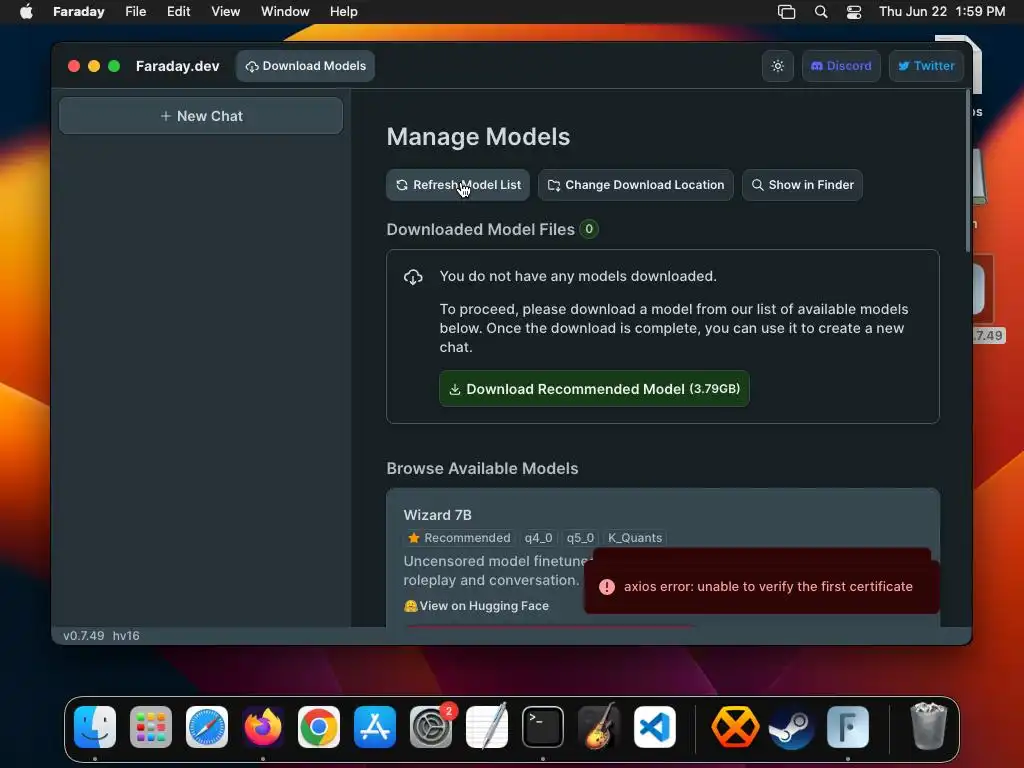The image size is (1024, 768).
Task: Click the q4_0 tag on Wizard 7B
Action: [x=538, y=537]
